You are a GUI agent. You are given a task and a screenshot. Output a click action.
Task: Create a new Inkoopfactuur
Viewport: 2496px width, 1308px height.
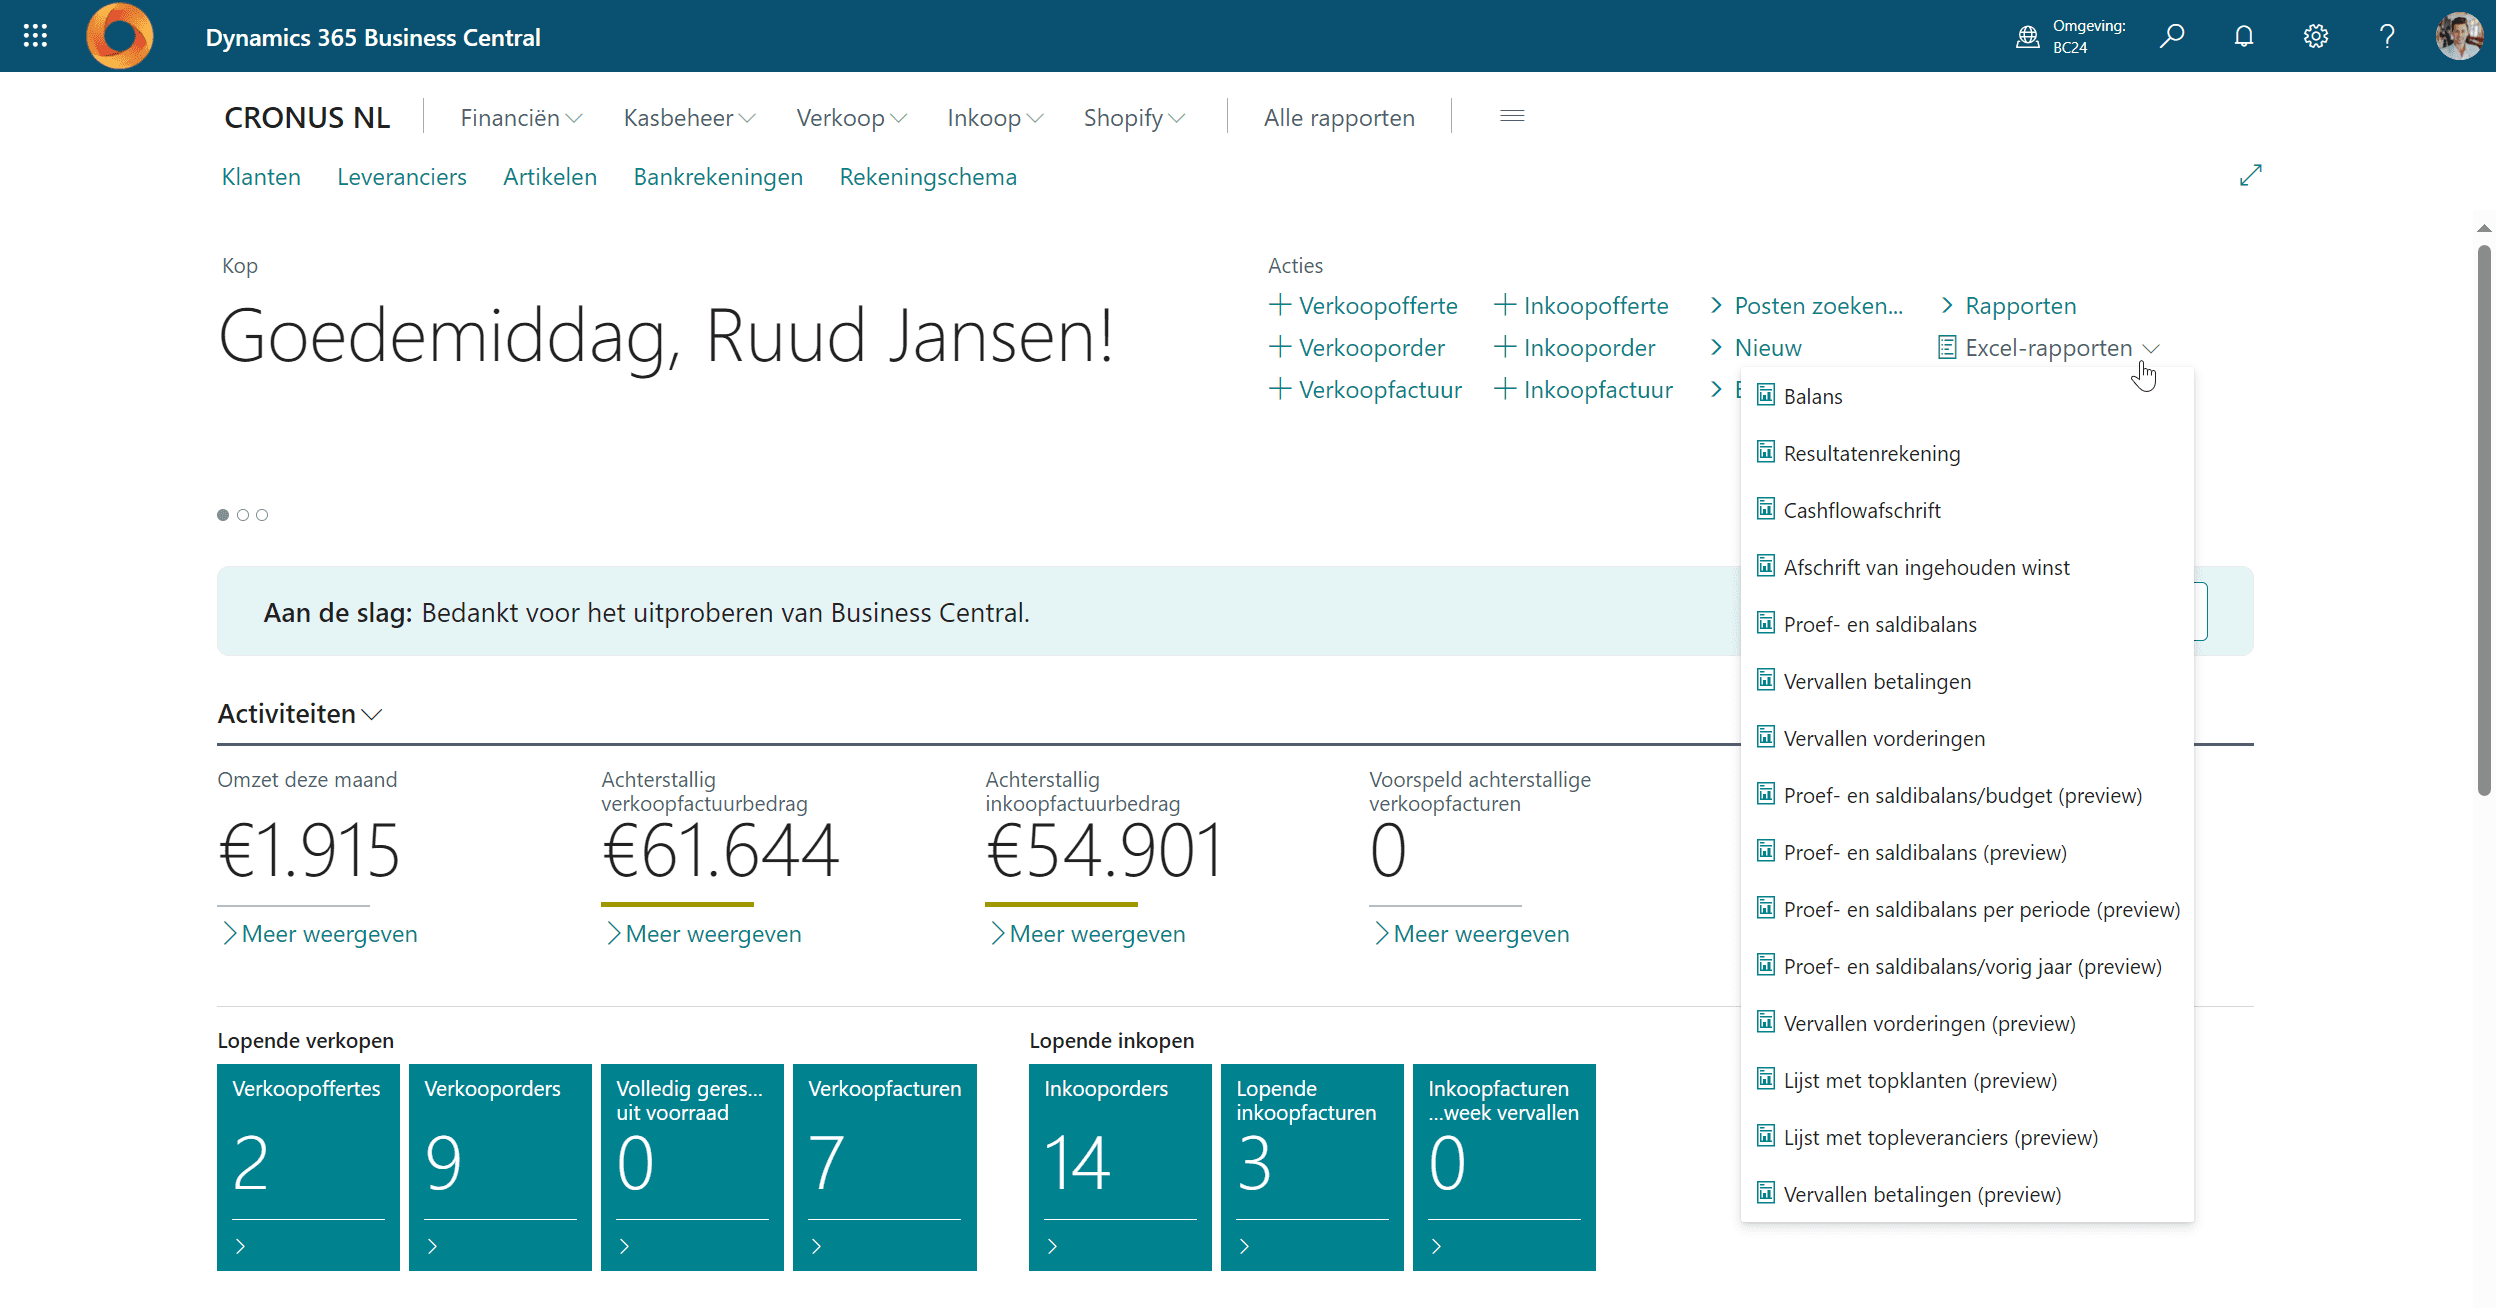click(1583, 390)
